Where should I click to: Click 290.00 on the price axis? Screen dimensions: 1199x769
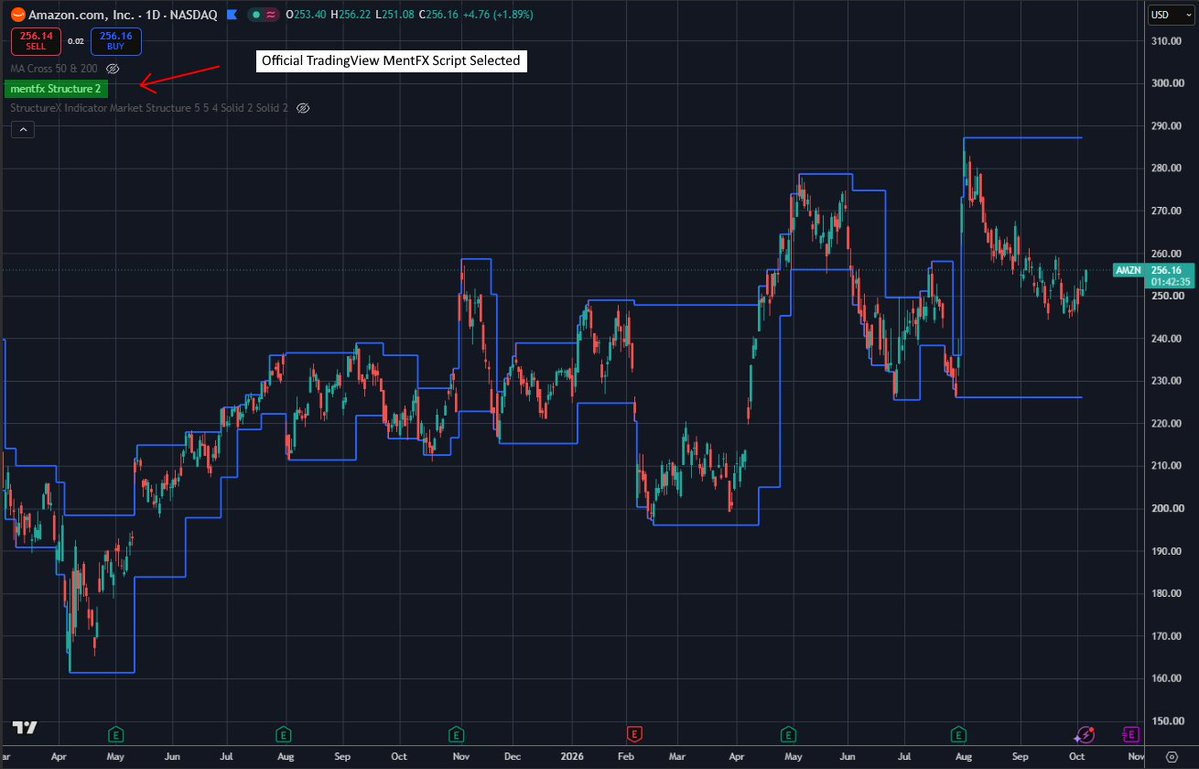1166,126
